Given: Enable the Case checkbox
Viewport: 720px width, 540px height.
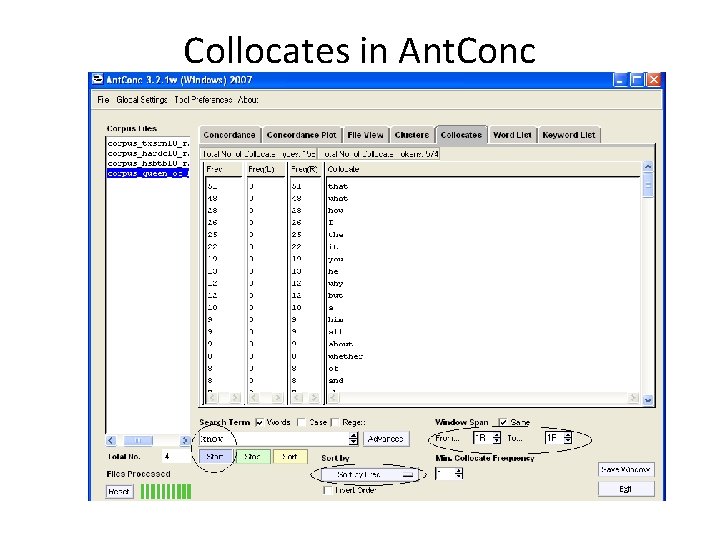Looking at the screenshot, I should click(301, 422).
